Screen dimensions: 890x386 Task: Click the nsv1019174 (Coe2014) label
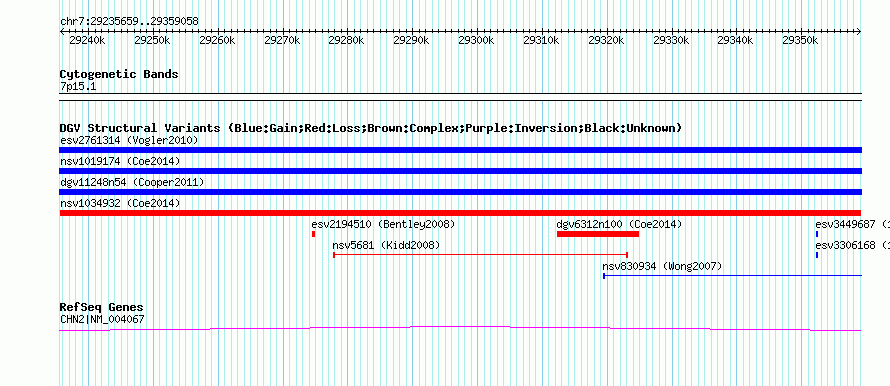tap(120, 161)
